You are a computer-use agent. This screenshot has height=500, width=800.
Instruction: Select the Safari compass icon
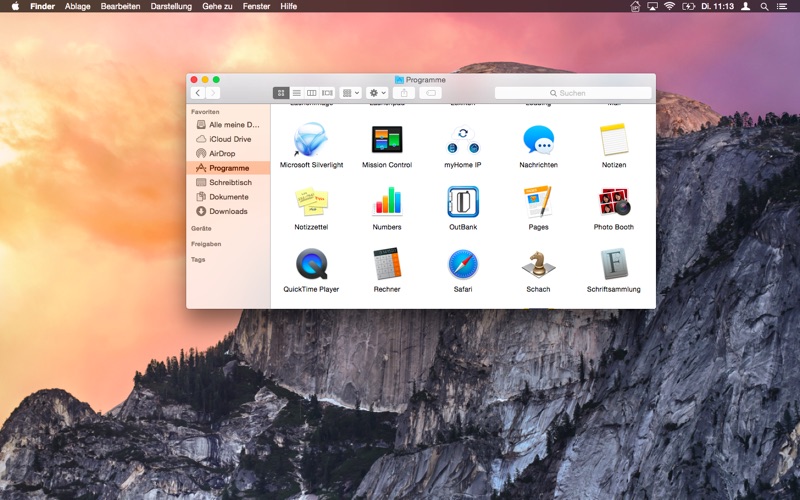[x=463, y=264]
